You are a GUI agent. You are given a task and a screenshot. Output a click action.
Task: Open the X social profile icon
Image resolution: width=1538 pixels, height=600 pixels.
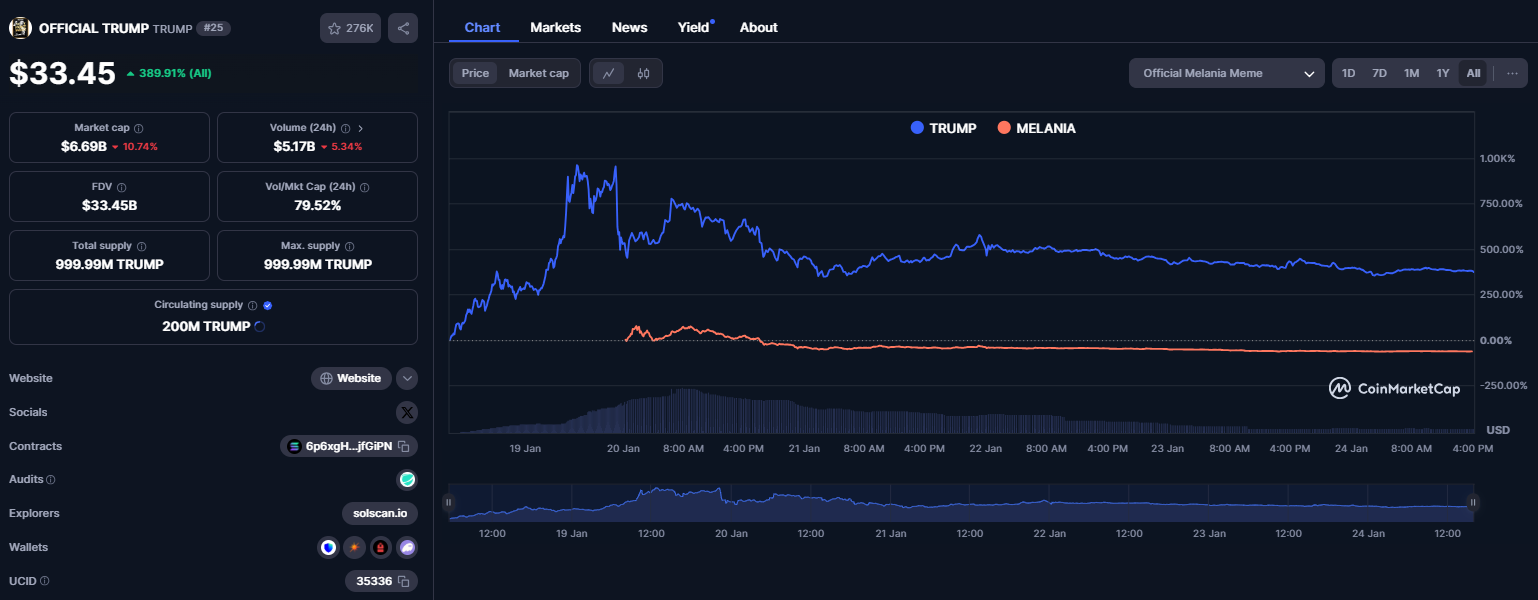(407, 412)
